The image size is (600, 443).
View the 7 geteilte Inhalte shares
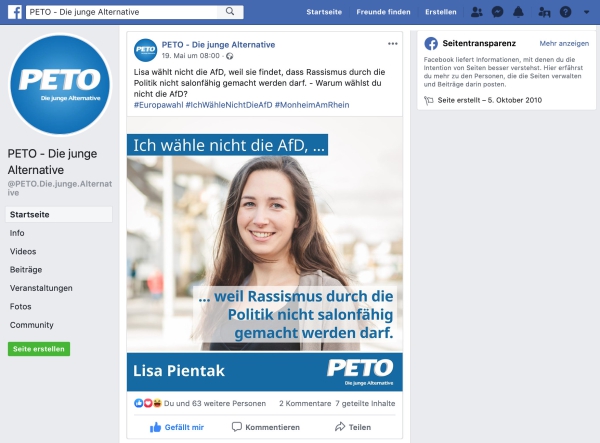click(365, 403)
